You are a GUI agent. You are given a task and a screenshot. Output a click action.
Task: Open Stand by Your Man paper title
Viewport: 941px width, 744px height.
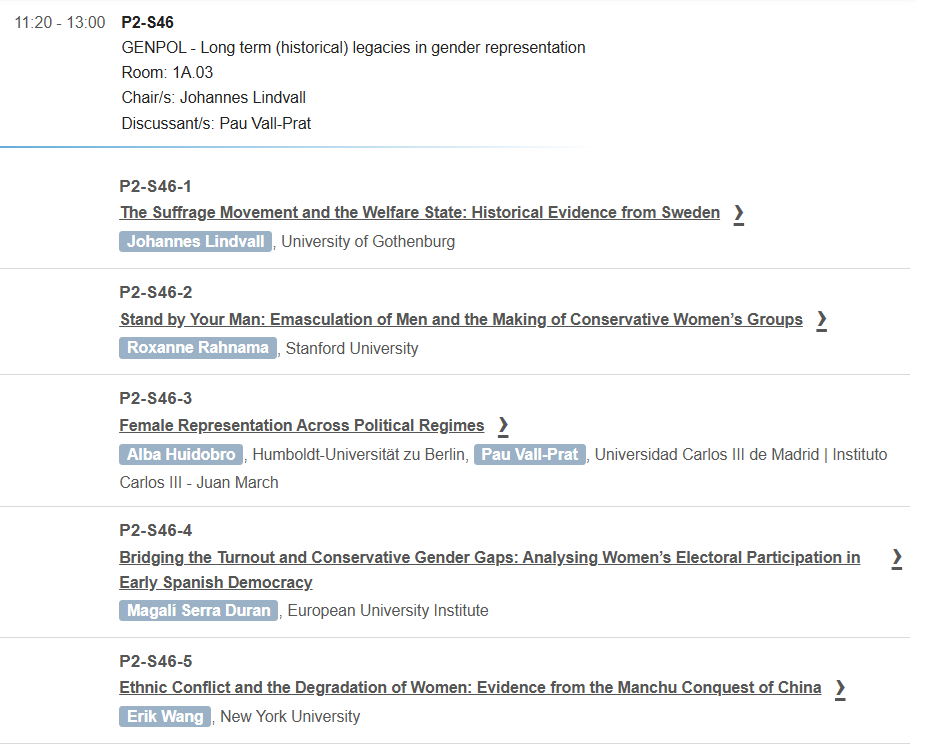point(461,320)
